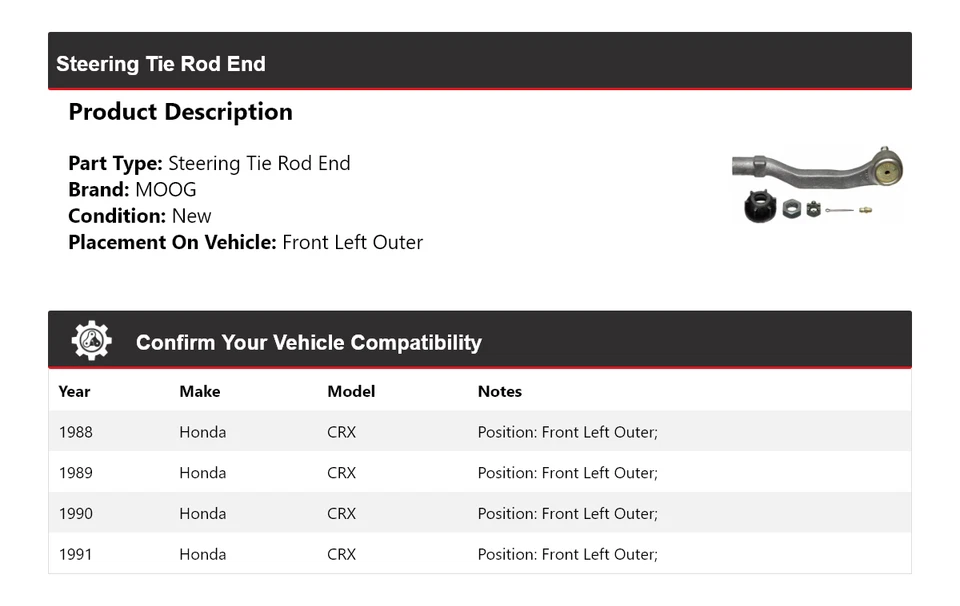Click the Year column header
The width and height of the screenshot is (960, 606).
click(74, 391)
